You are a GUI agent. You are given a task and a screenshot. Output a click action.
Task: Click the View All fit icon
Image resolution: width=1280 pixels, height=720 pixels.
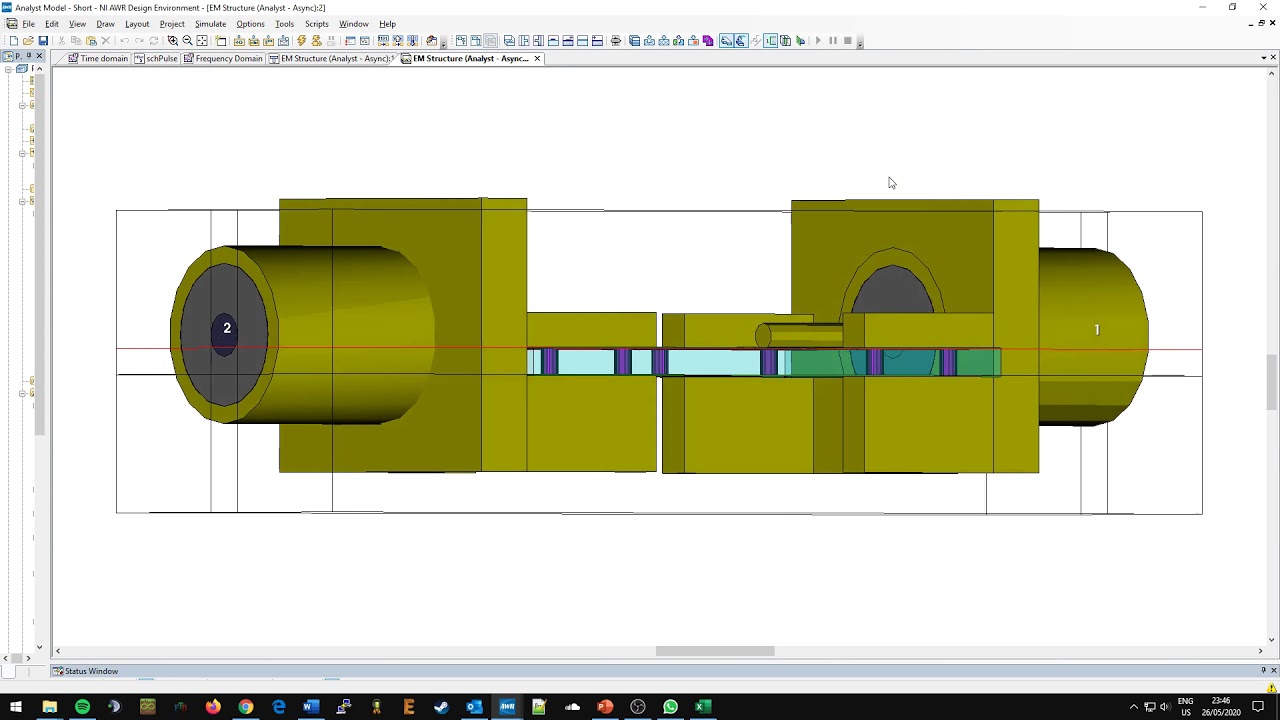click(202, 41)
